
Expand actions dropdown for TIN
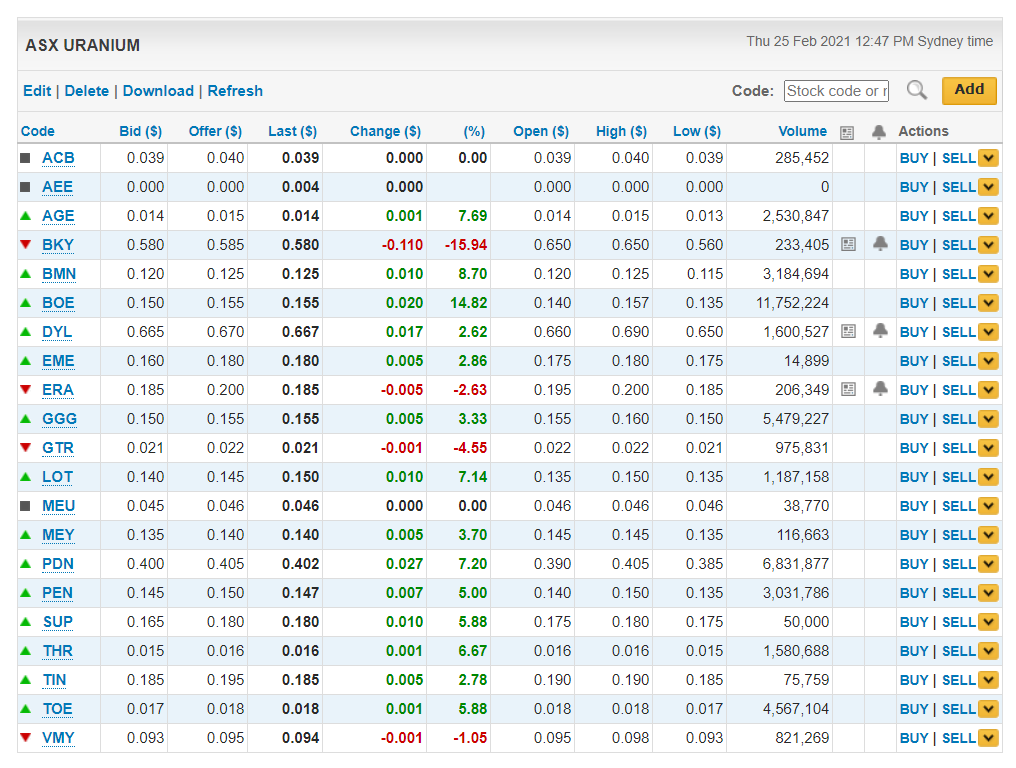(x=988, y=680)
